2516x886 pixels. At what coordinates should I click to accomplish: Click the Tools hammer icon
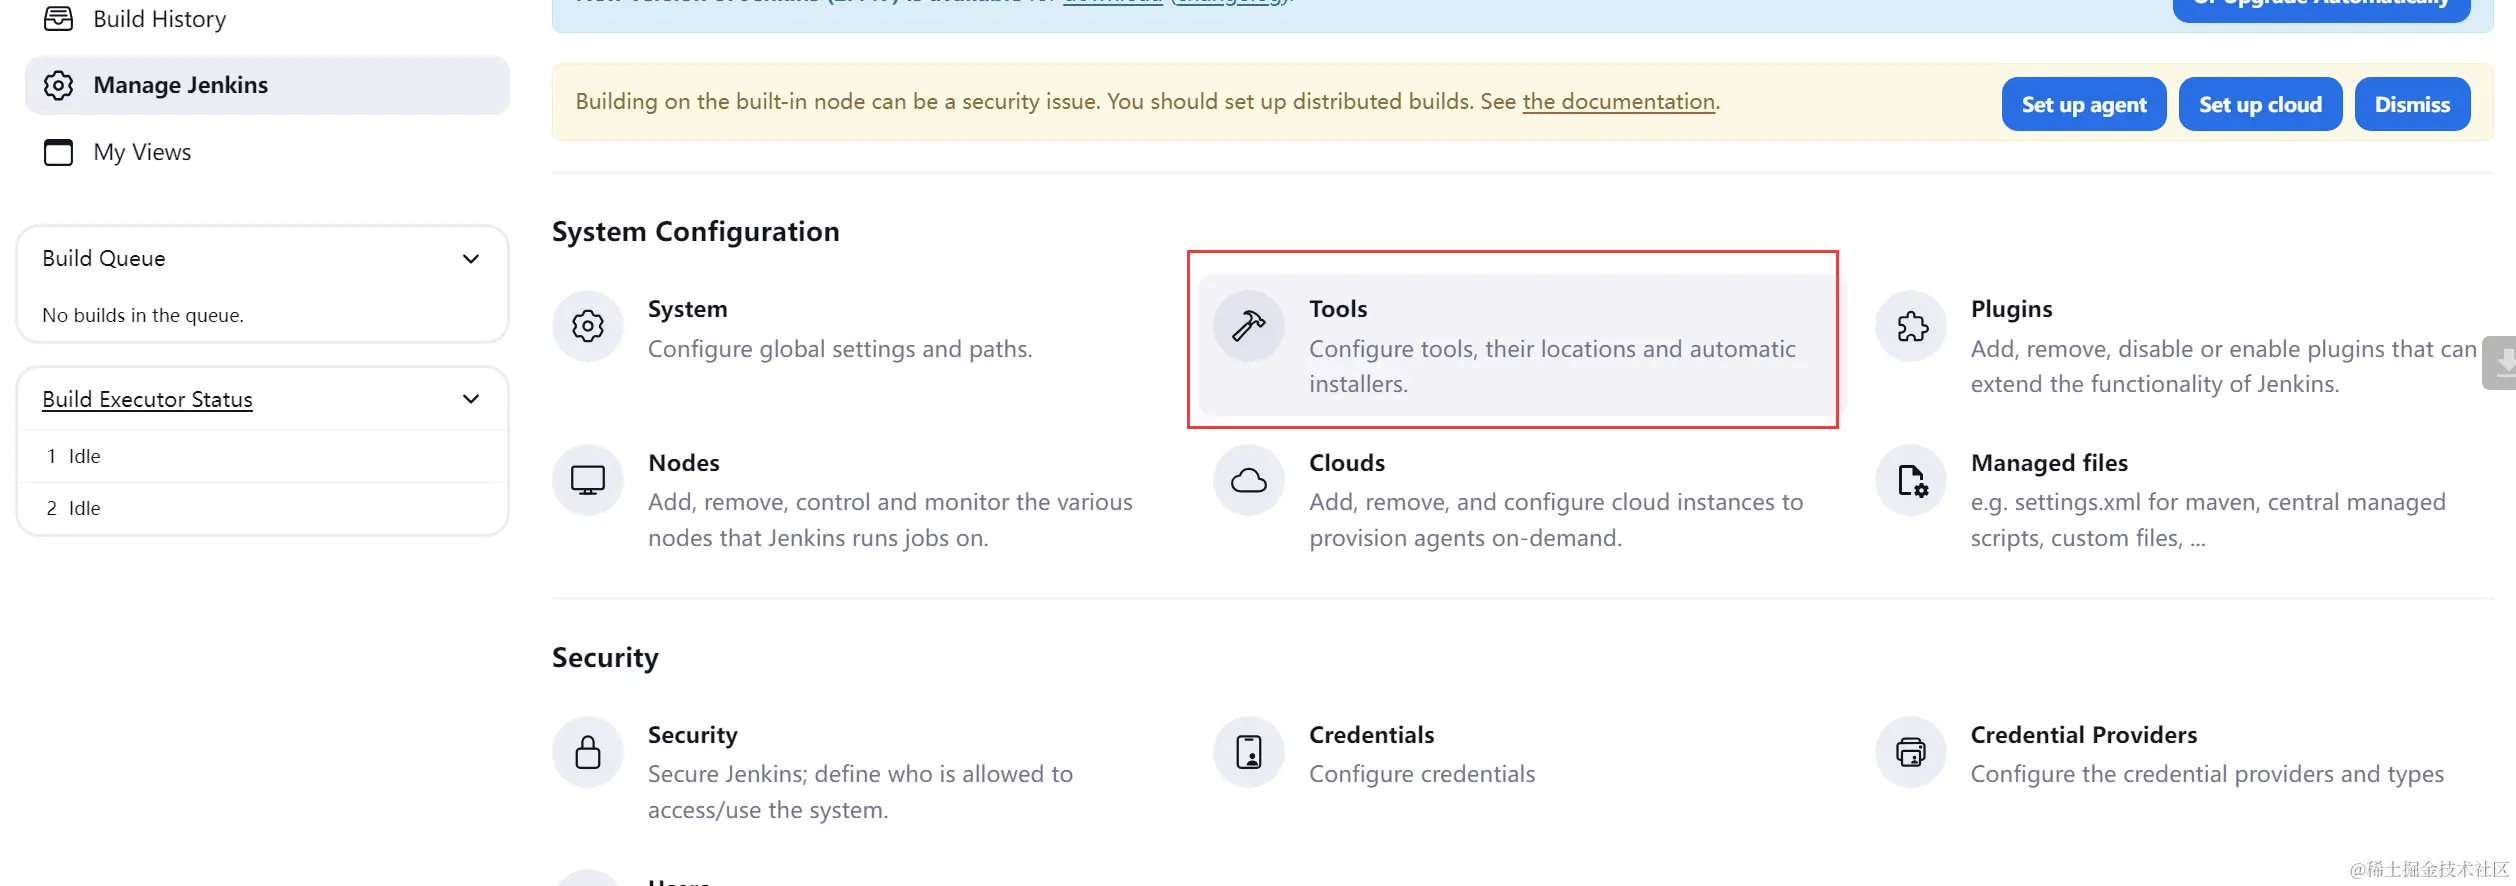[1248, 326]
